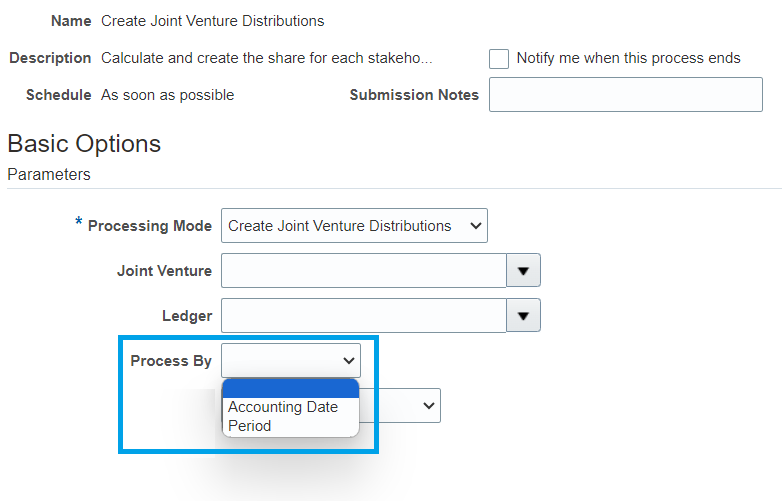Choose Period from the Process By list
The image size is (782, 501).
click(249, 426)
